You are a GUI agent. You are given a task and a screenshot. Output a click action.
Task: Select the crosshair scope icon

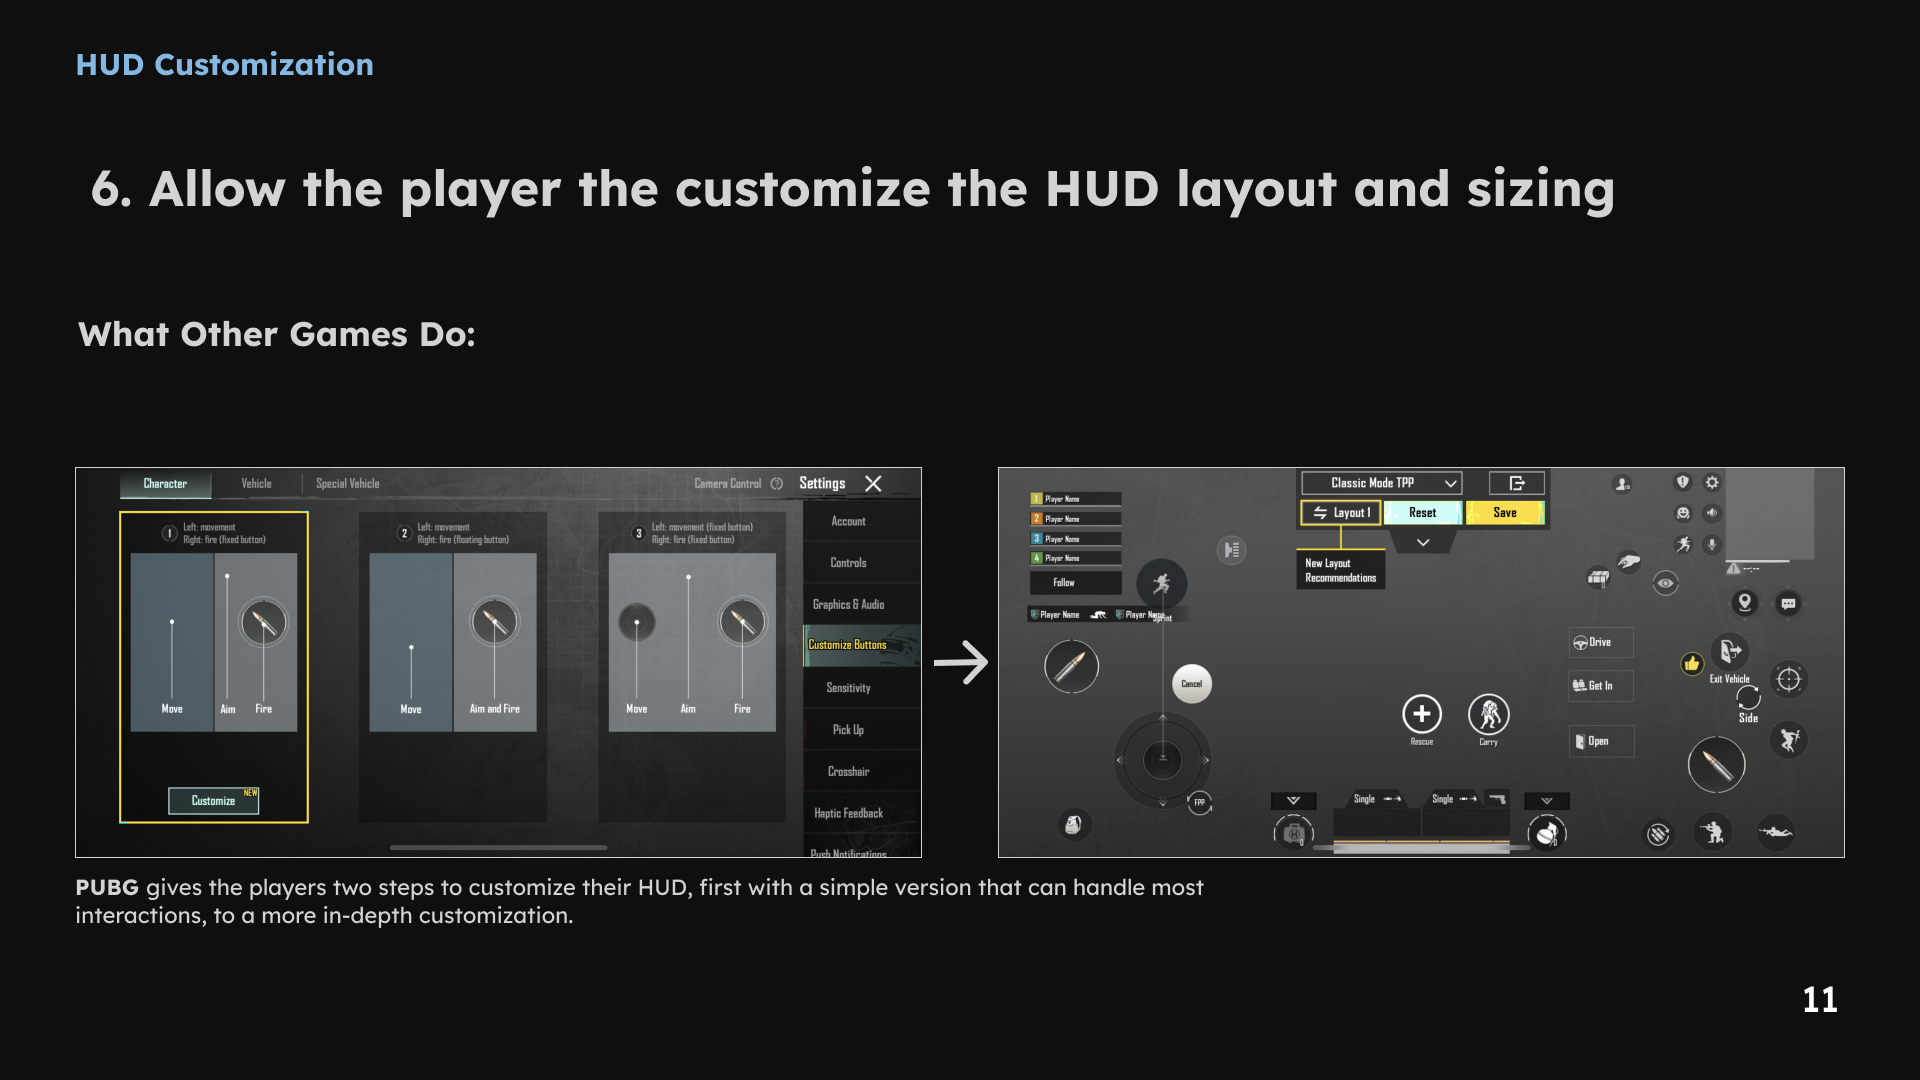tap(1789, 680)
